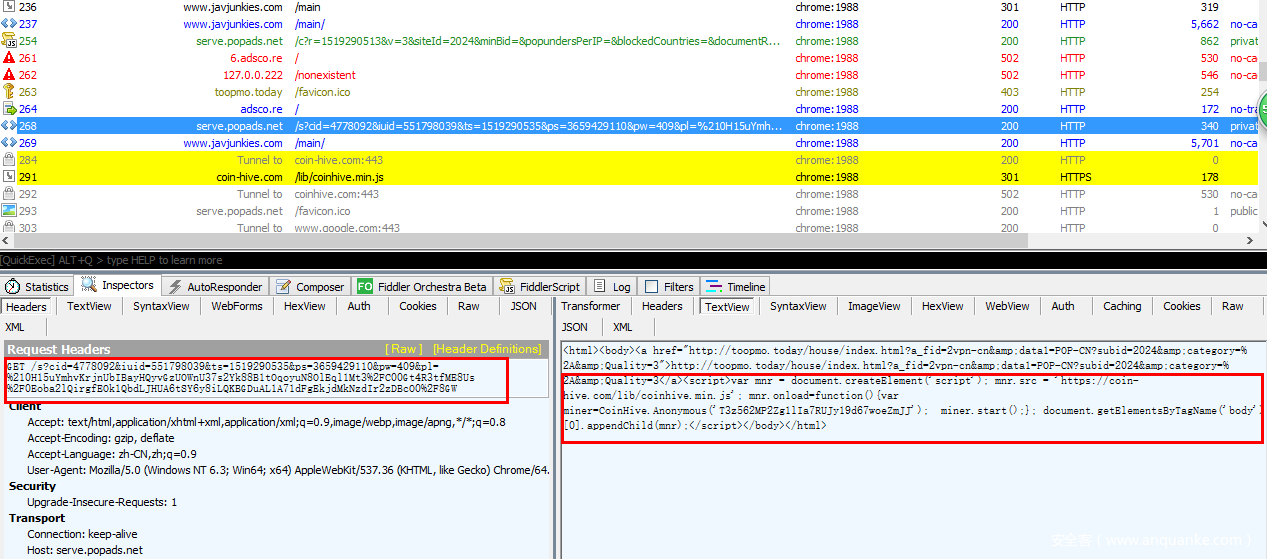This screenshot has width=1267, height=559.
Task: Click the AutoResponder lightning bolt icon
Action: tap(175, 286)
